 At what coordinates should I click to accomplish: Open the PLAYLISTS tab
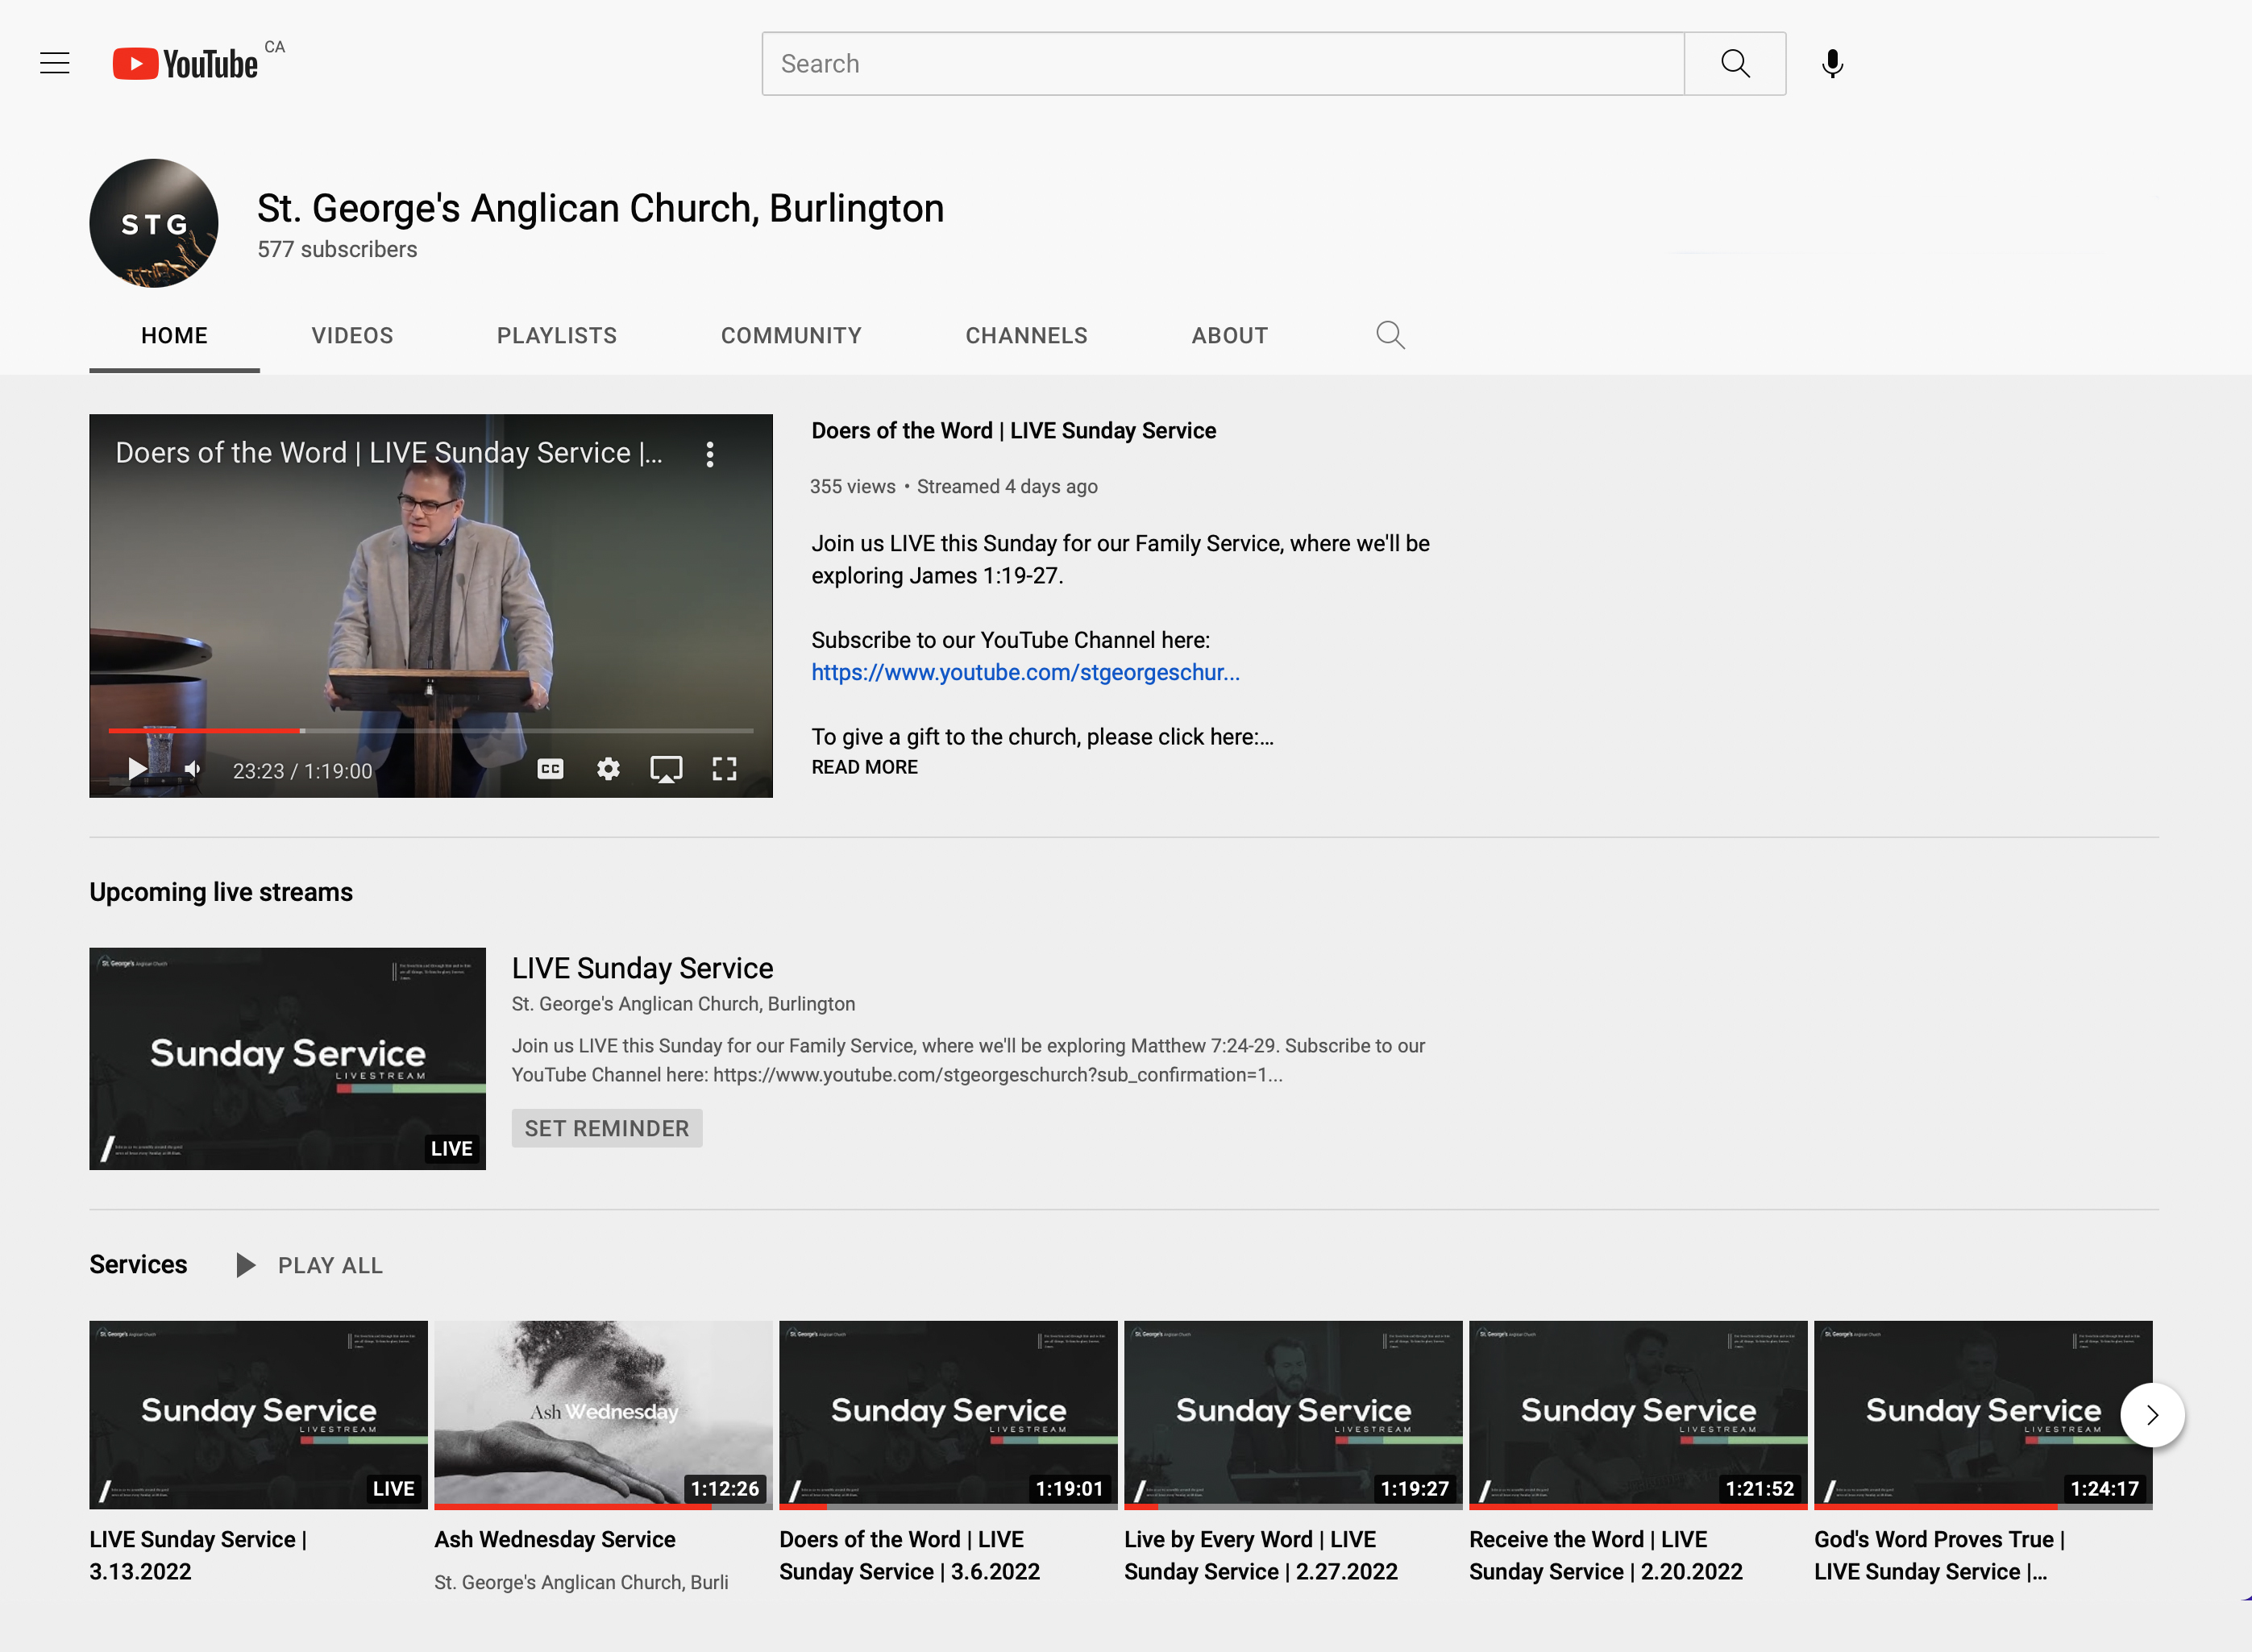click(557, 336)
